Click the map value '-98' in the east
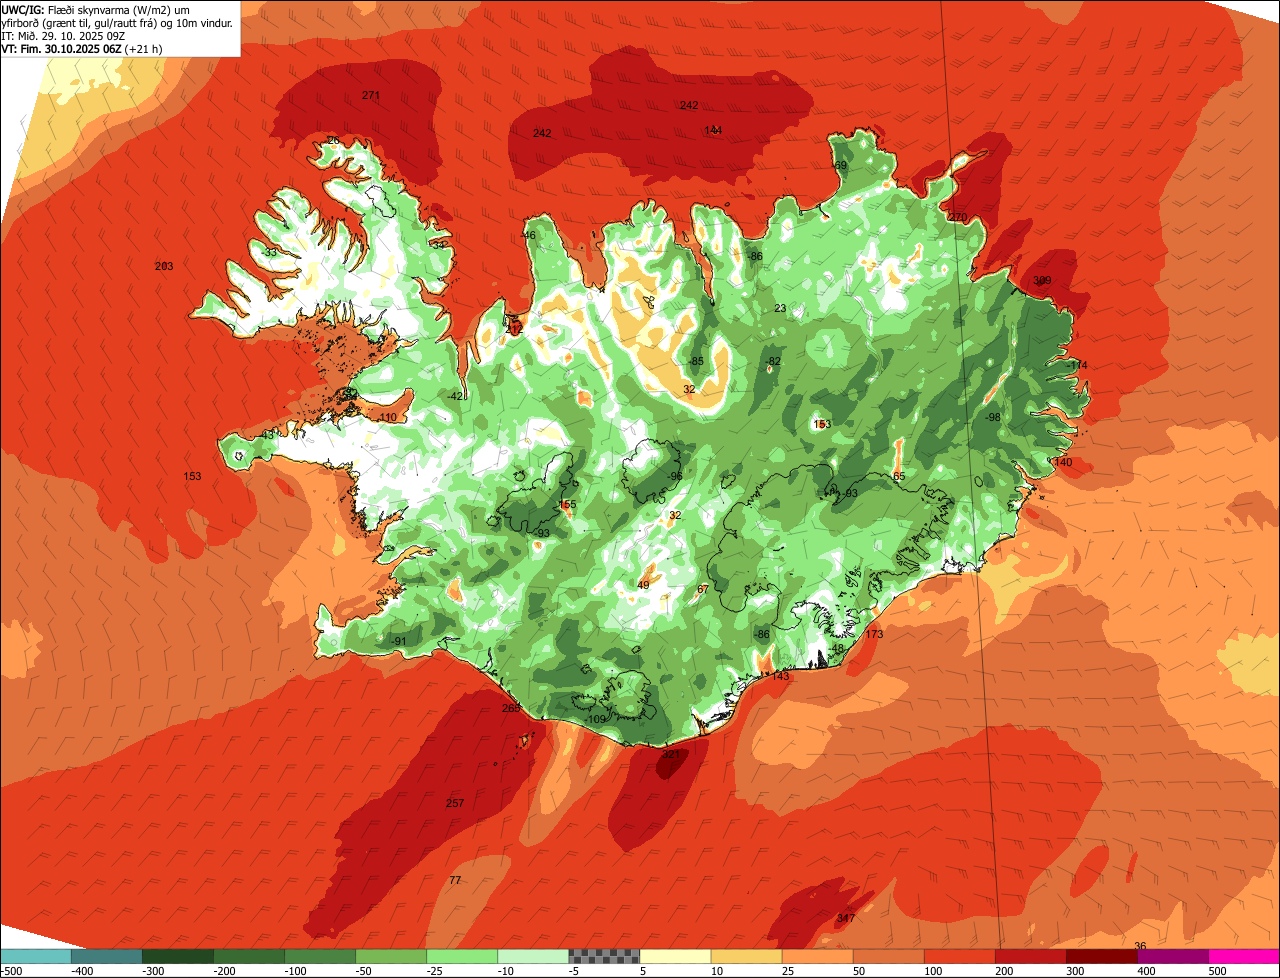The height and width of the screenshot is (978, 1280). [992, 417]
